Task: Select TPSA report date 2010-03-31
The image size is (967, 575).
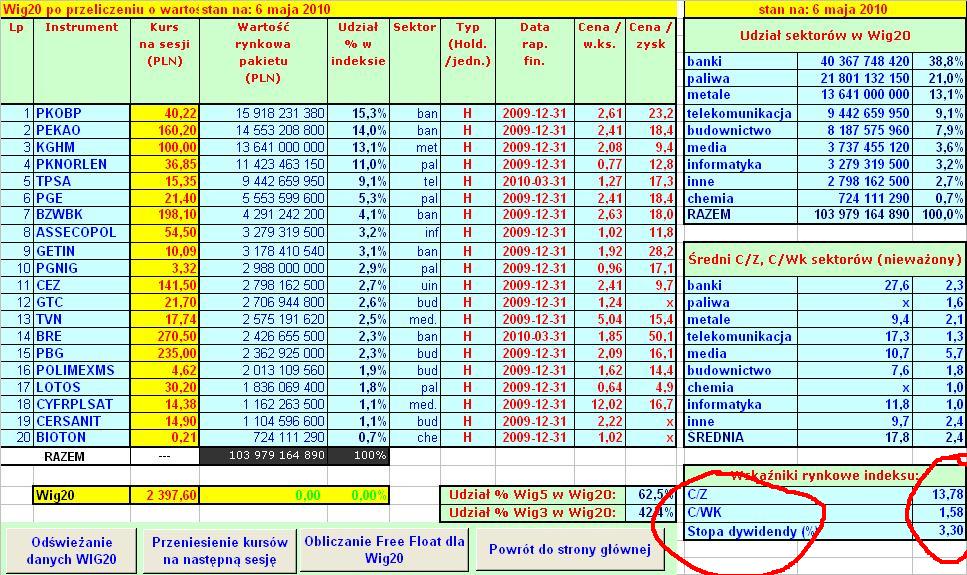Action: coord(535,181)
